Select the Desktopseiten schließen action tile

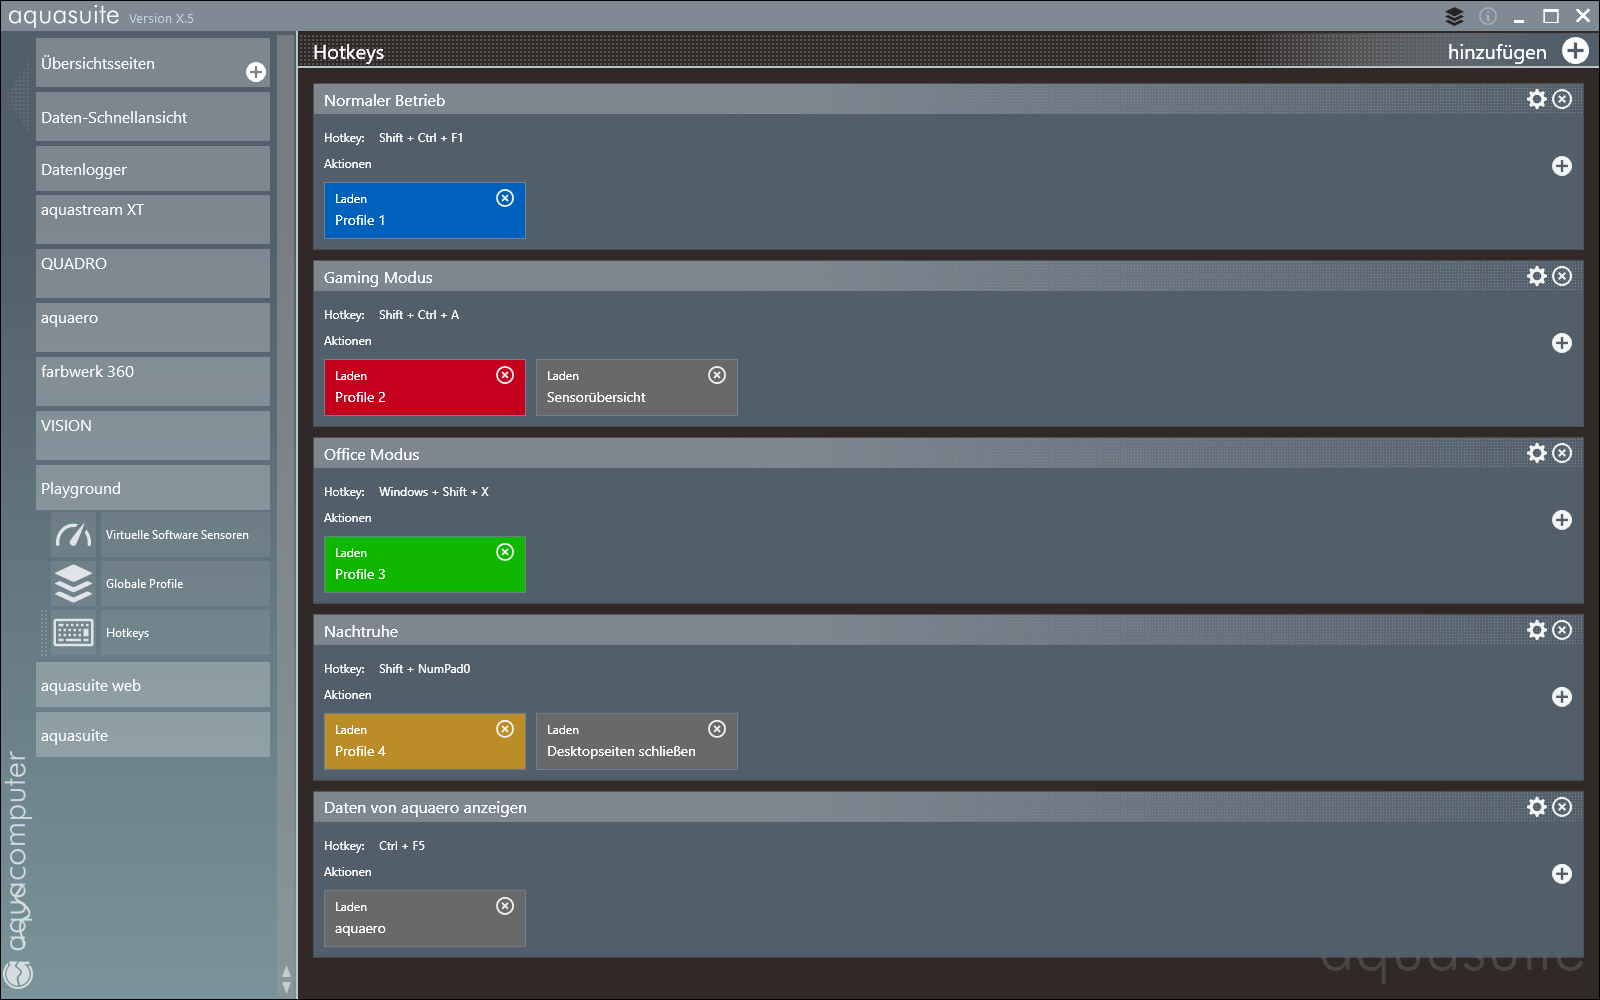point(637,741)
